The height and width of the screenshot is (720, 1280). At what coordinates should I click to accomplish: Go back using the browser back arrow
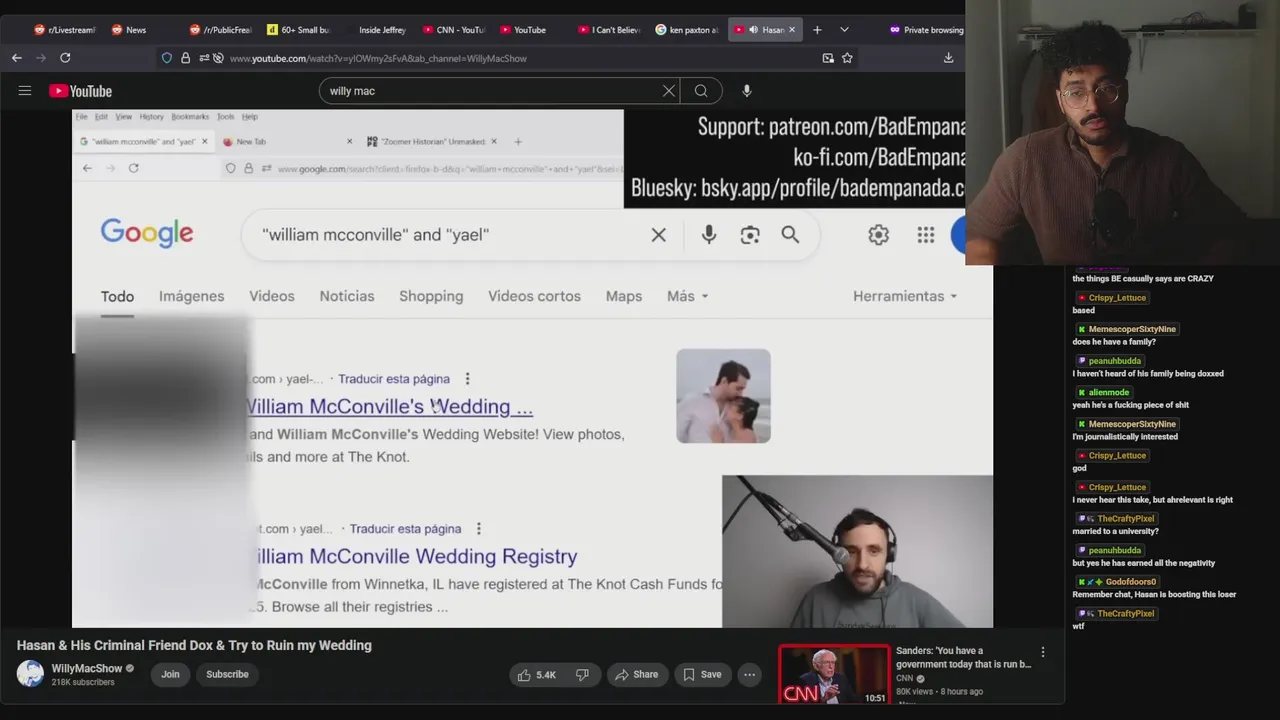tap(17, 58)
